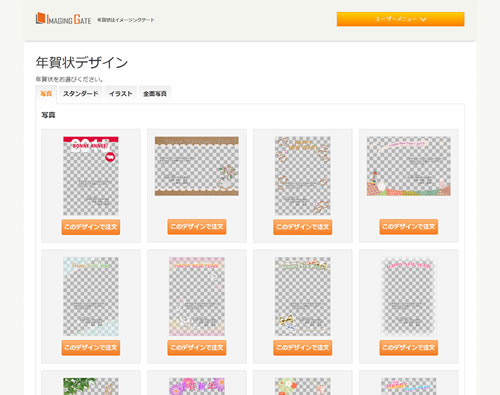The height and width of the screenshot is (395, 500).
Task: Select the red BONNE ANNEE card thumbnail
Action: [91, 176]
